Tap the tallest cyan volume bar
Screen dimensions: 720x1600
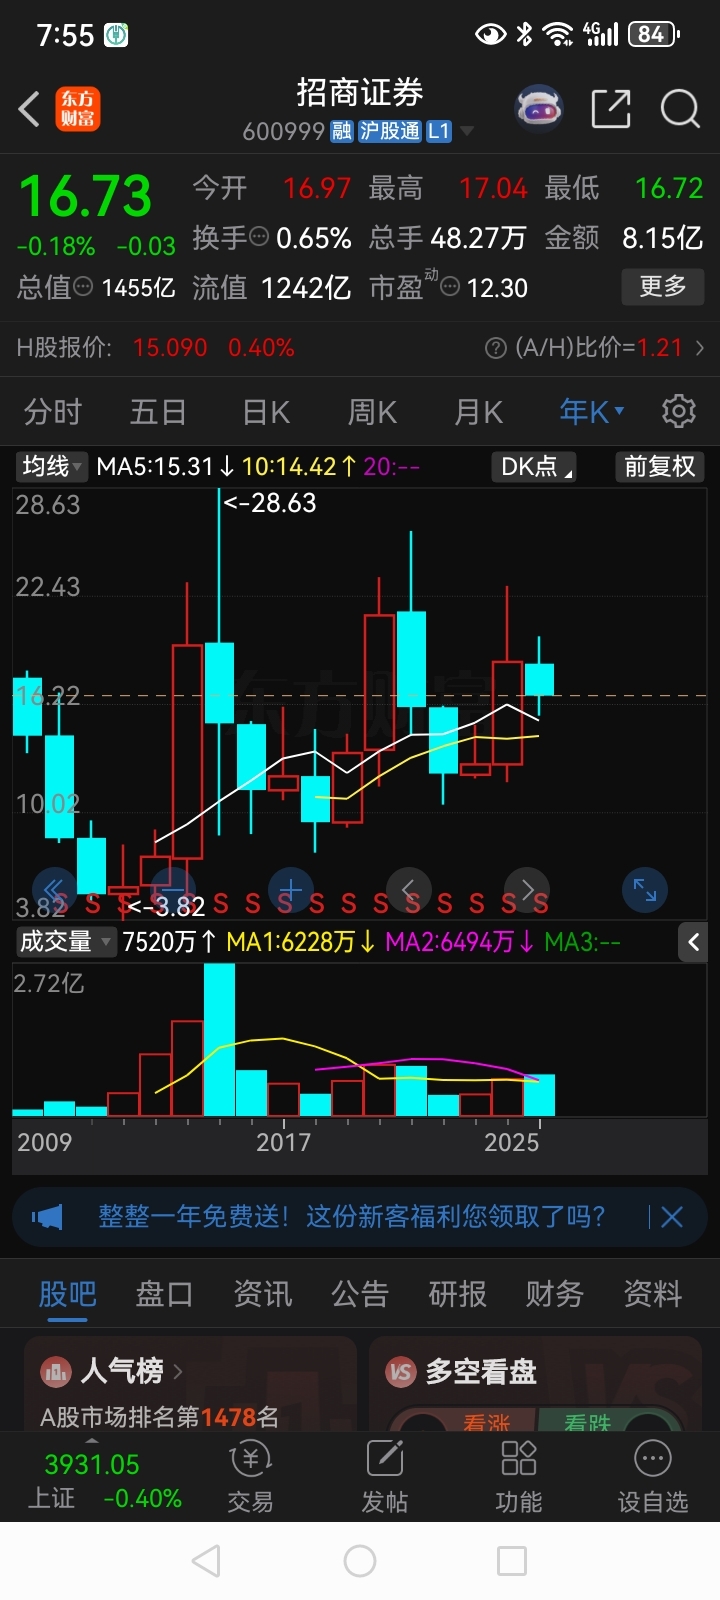(x=219, y=1040)
